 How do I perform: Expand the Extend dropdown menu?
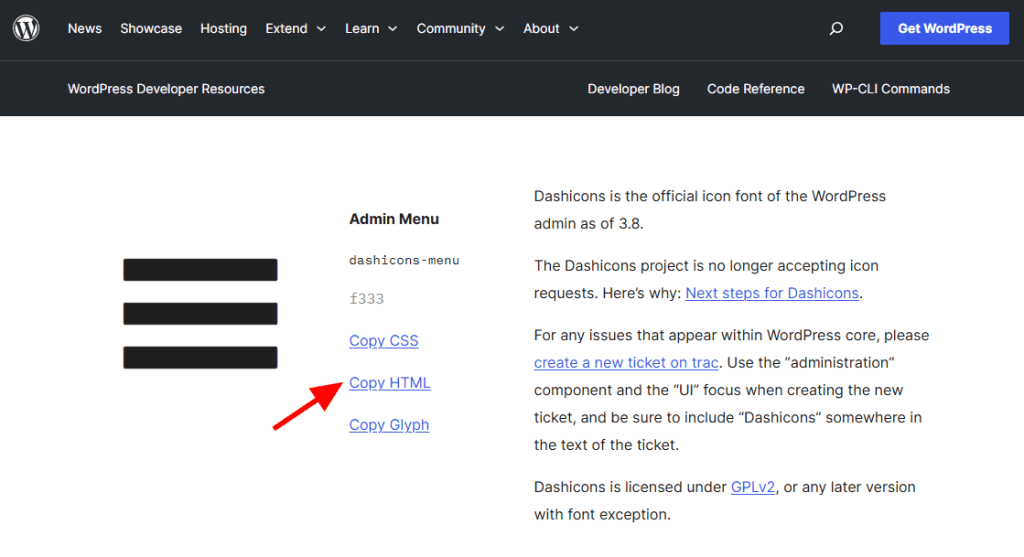pyautogui.click(x=296, y=29)
